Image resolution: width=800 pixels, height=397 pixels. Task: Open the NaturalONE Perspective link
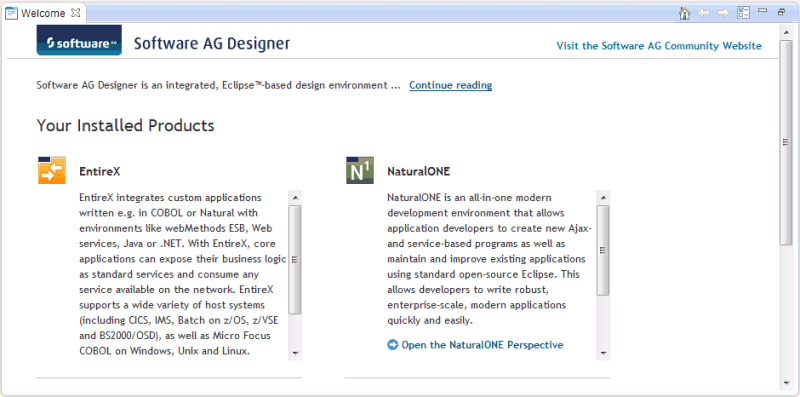tap(482, 345)
